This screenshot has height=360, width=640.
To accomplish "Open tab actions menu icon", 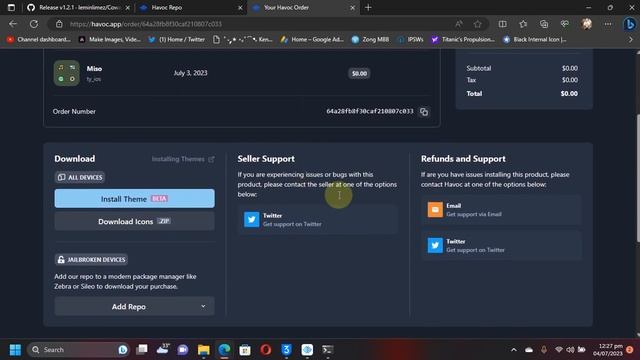I will pyautogui.click(x=11, y=7).
